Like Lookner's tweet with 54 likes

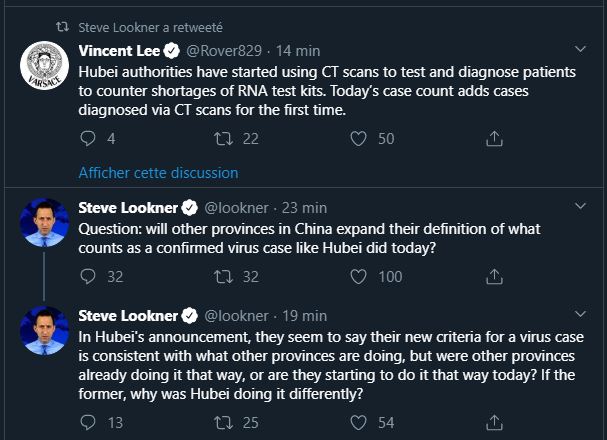[x=358, y=423]
